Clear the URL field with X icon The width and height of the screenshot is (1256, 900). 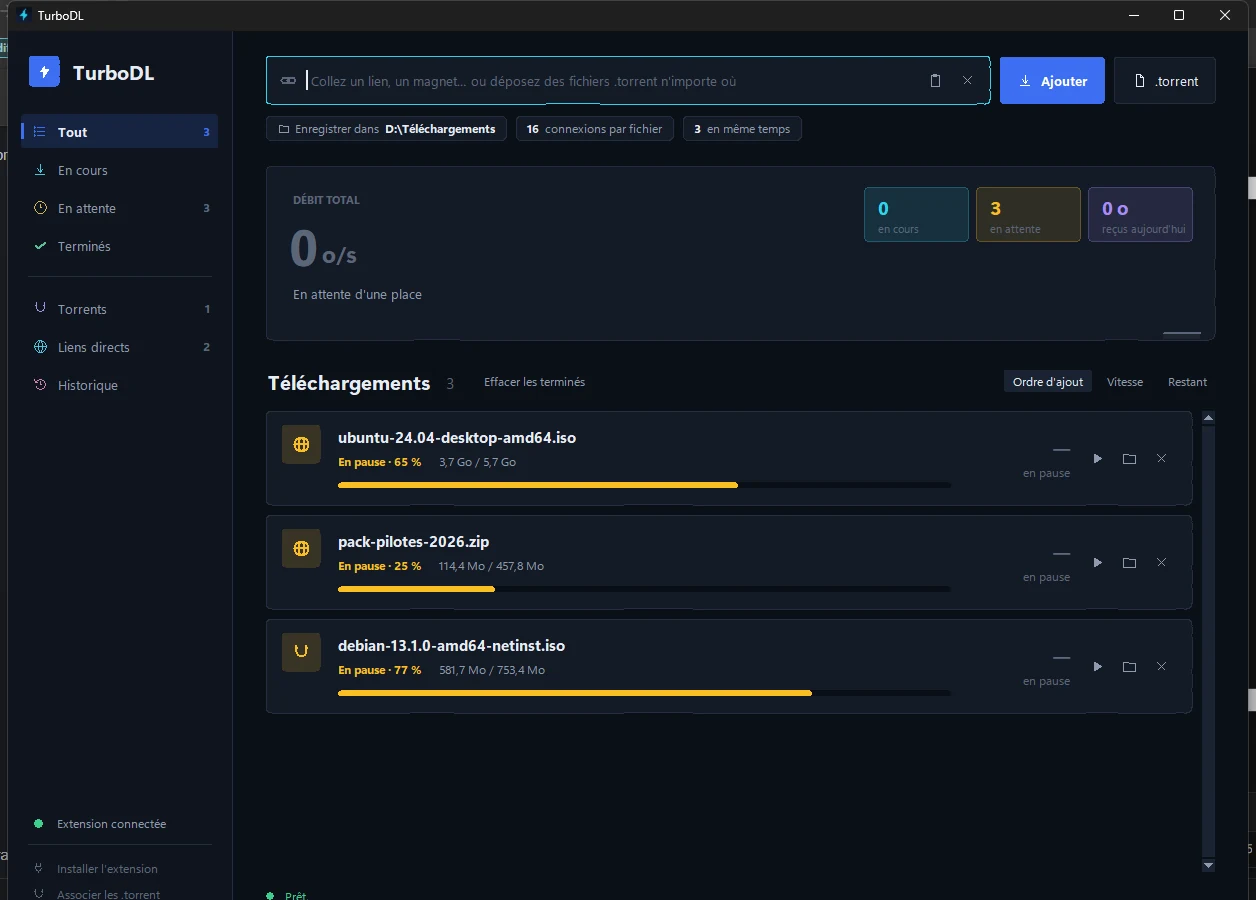pos(967,81)
